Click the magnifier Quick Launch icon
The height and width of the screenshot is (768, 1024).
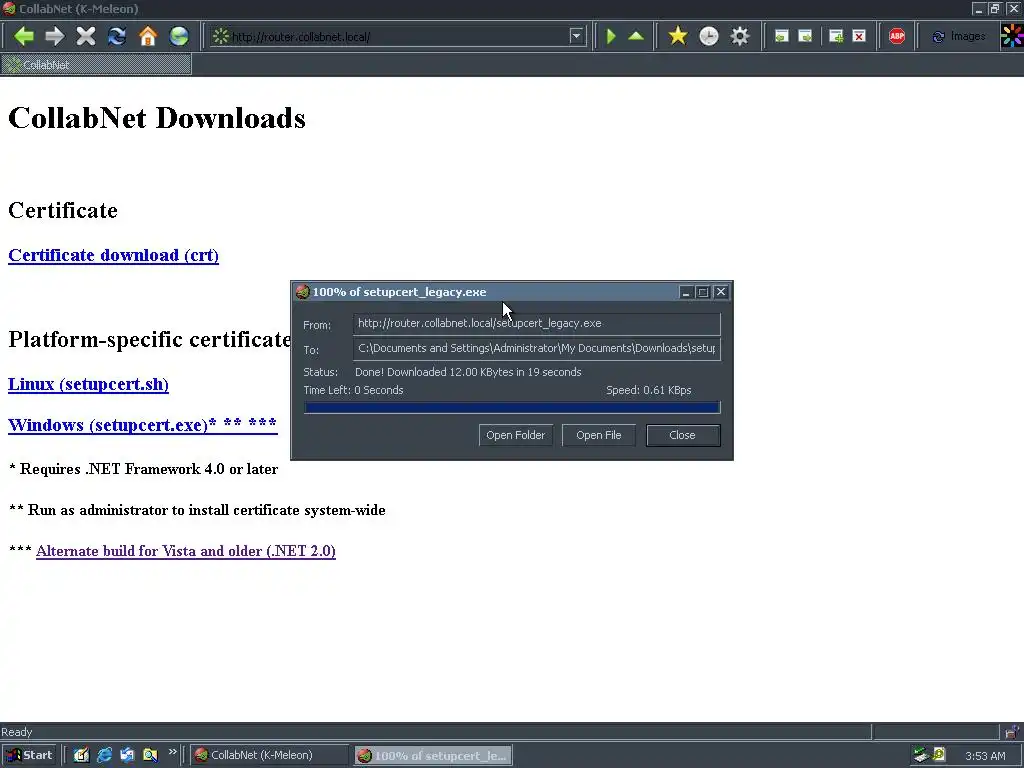[x=150, y=755]
